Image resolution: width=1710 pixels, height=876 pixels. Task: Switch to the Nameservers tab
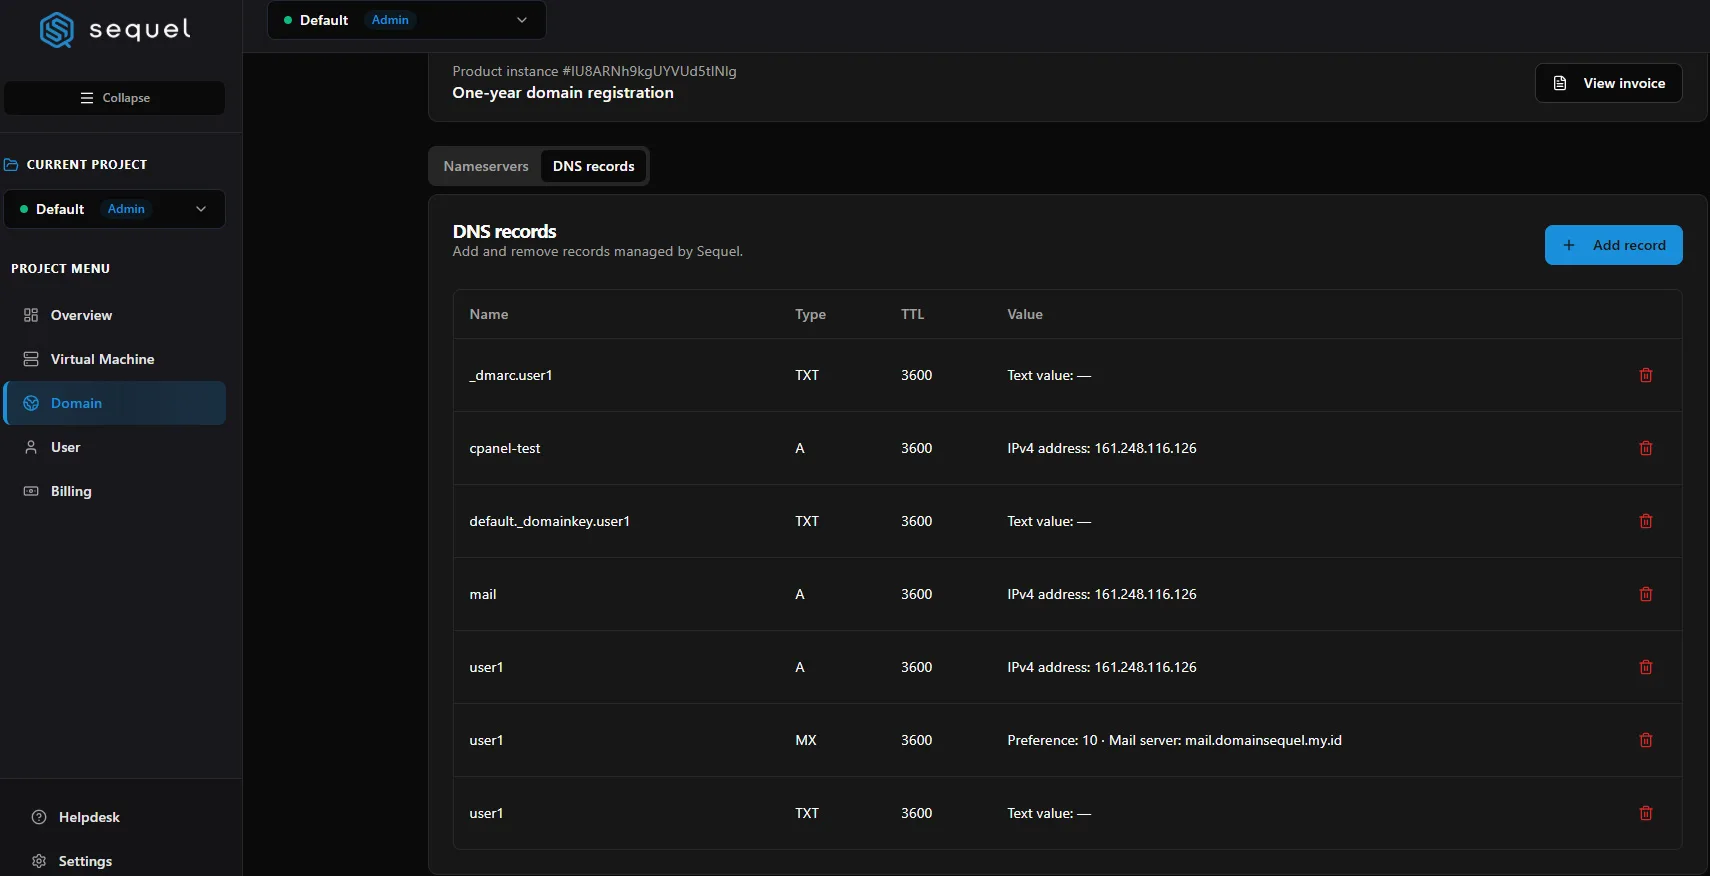[486, 166]
